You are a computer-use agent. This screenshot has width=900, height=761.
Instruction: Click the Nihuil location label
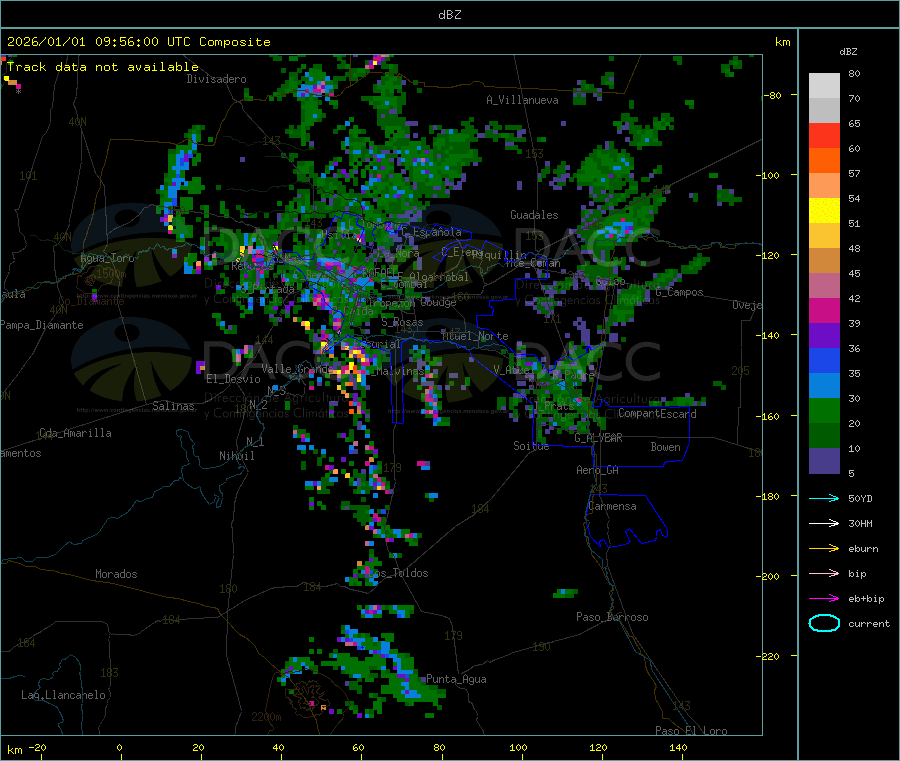pyautogui.click(x=236, y=456)
